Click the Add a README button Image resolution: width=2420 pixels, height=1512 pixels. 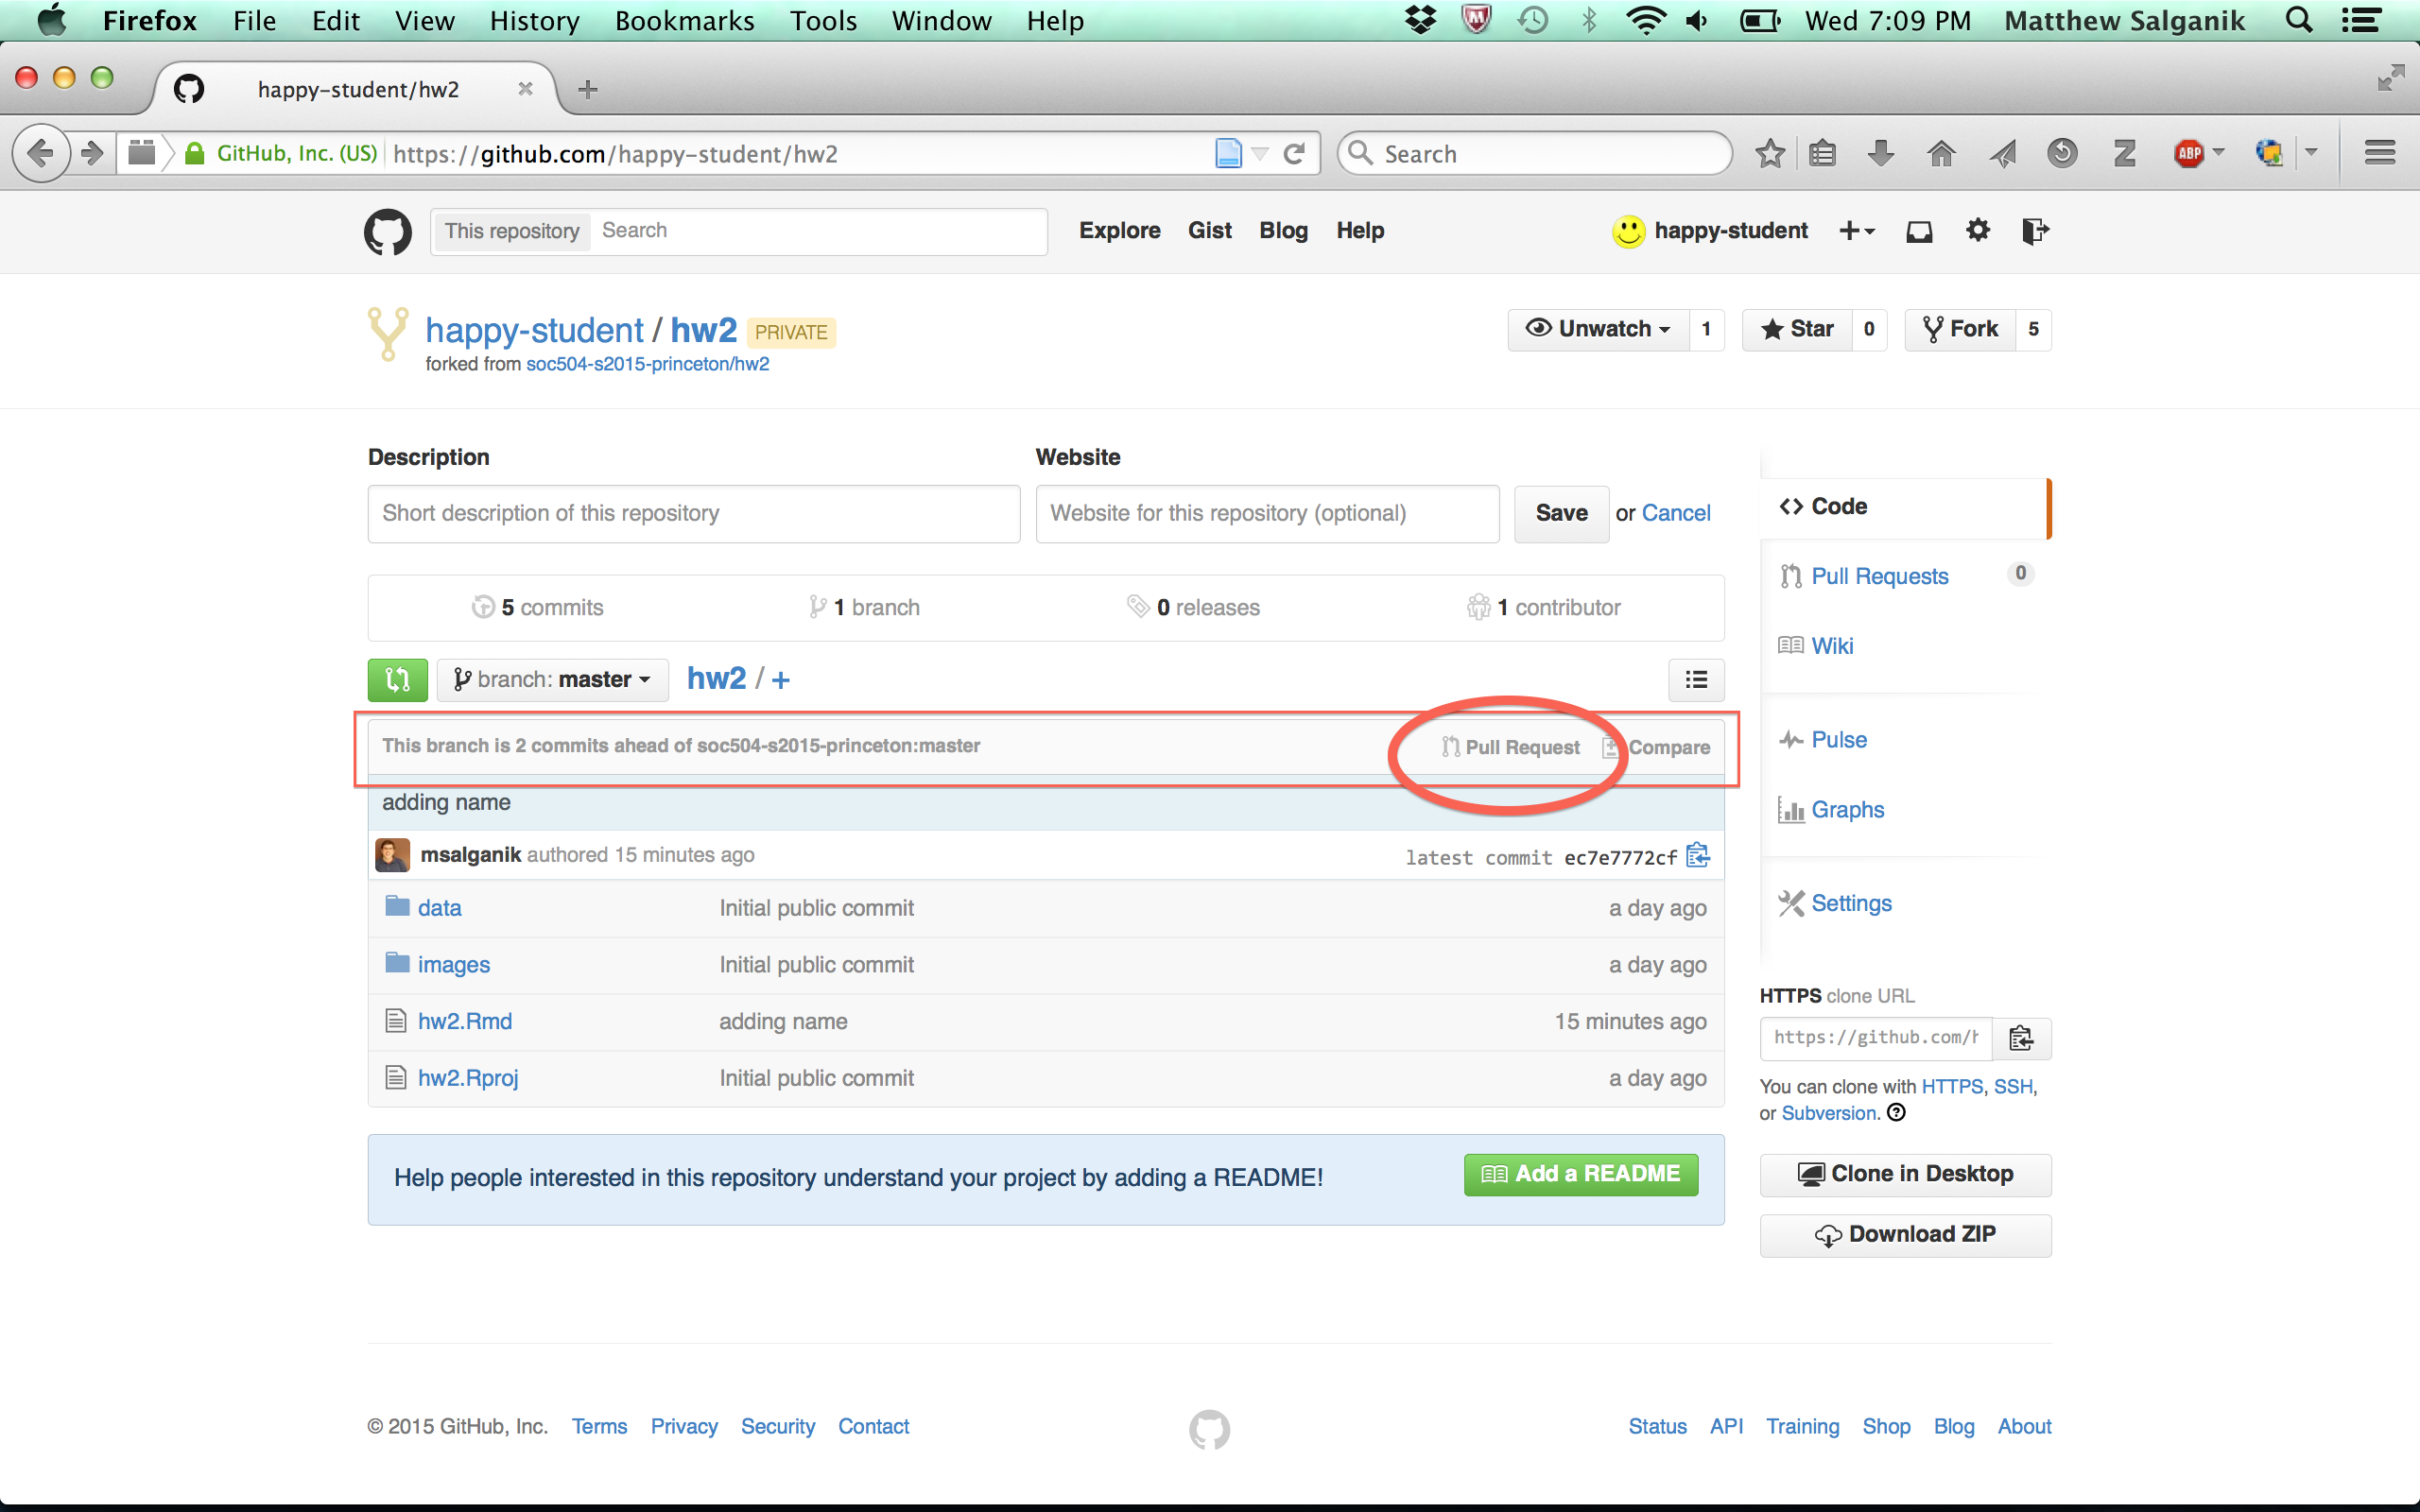coord(1580,1174)
